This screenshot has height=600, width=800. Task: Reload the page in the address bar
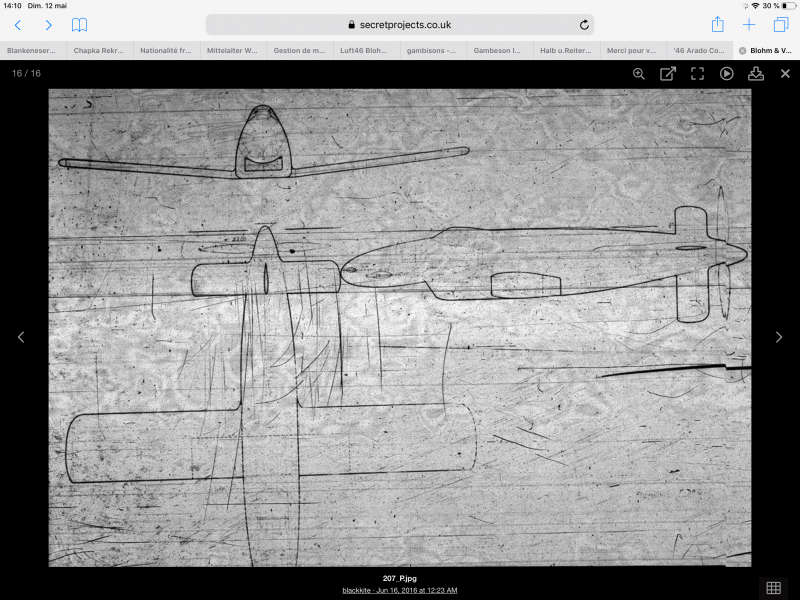(584, 25)
